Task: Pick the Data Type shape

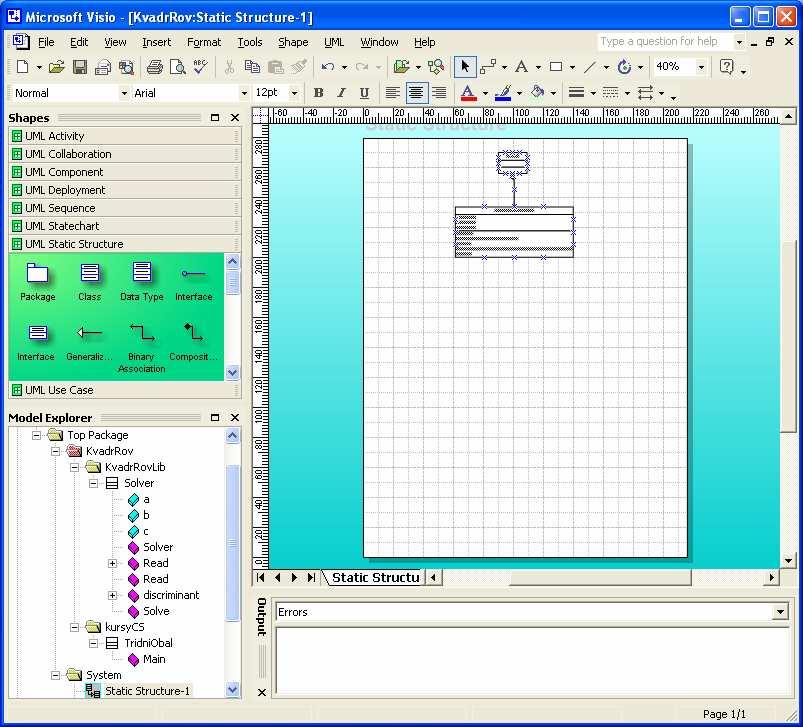Action: 142,282
